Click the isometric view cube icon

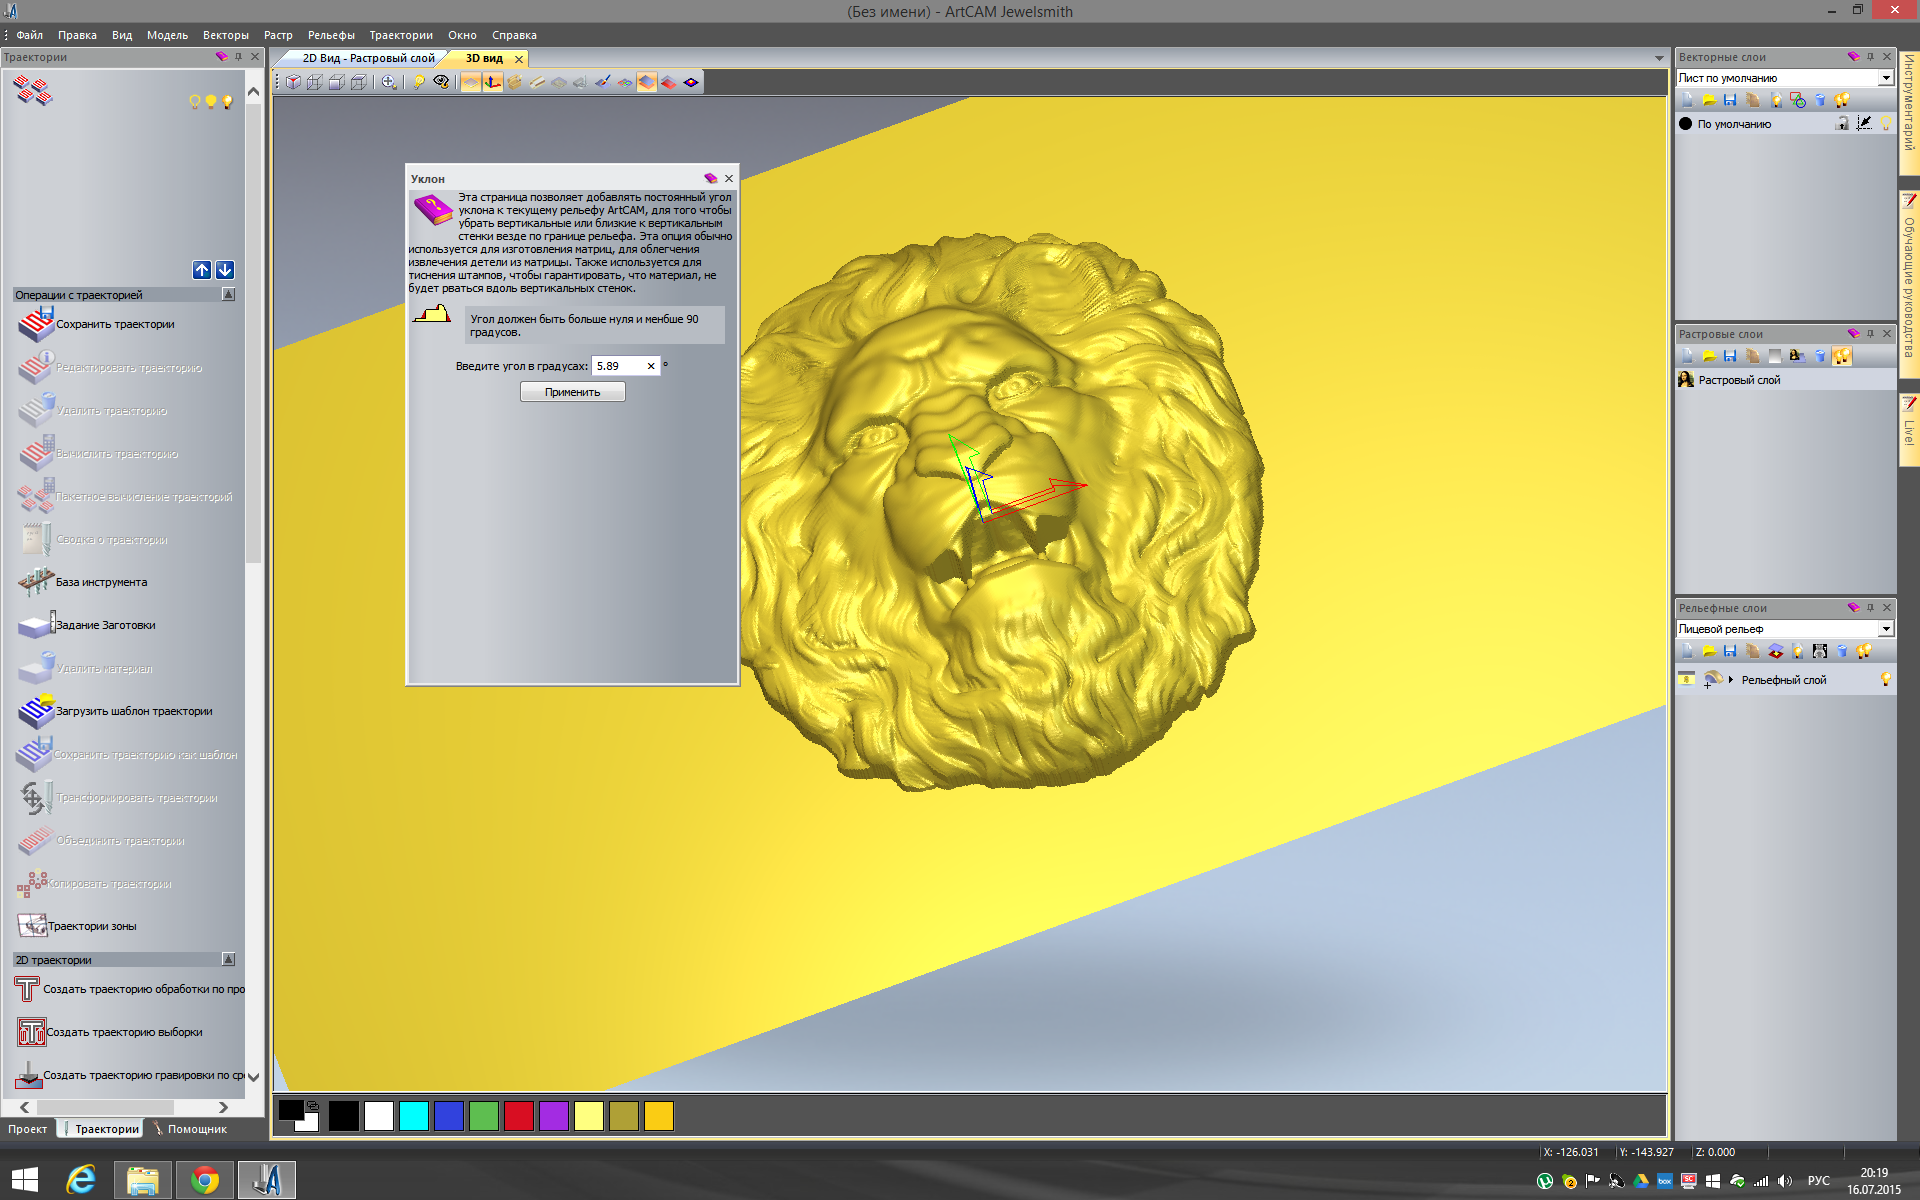click(294, 82)
